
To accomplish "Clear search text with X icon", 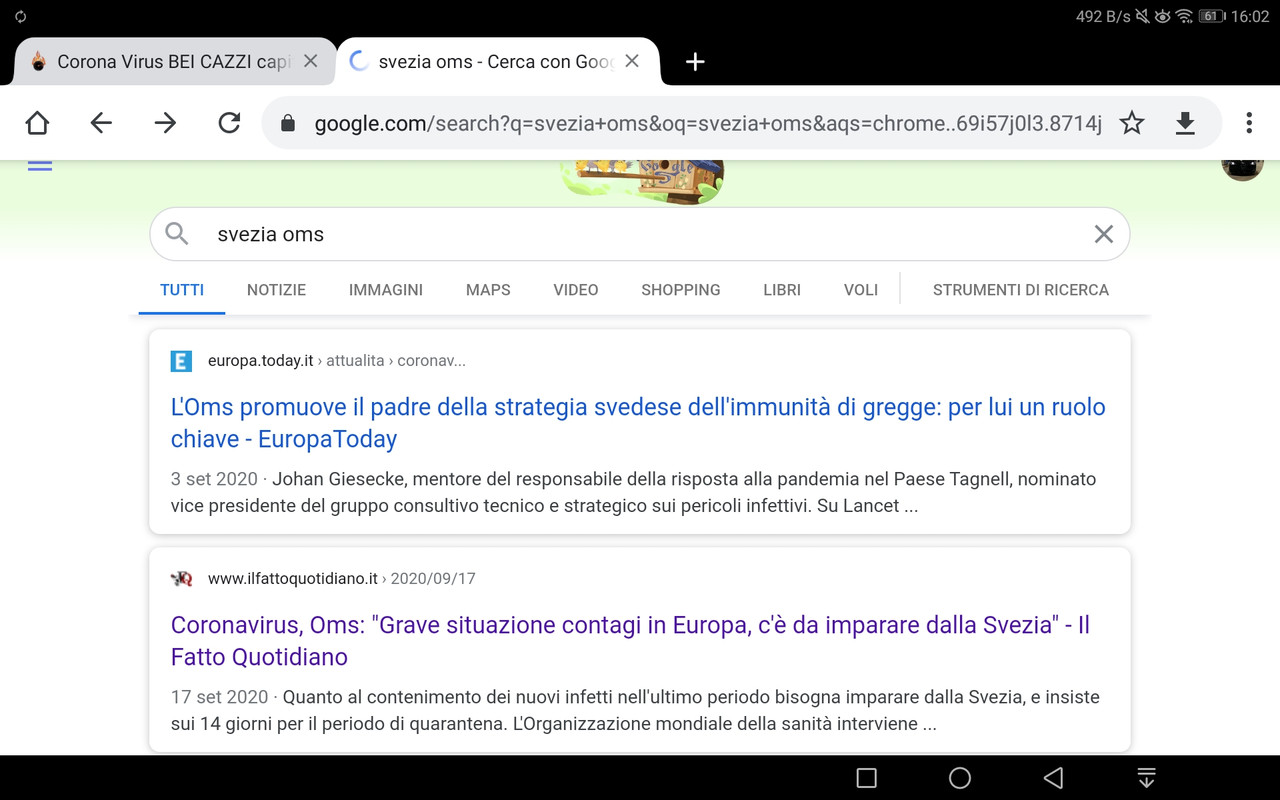I will point(1103,234).
